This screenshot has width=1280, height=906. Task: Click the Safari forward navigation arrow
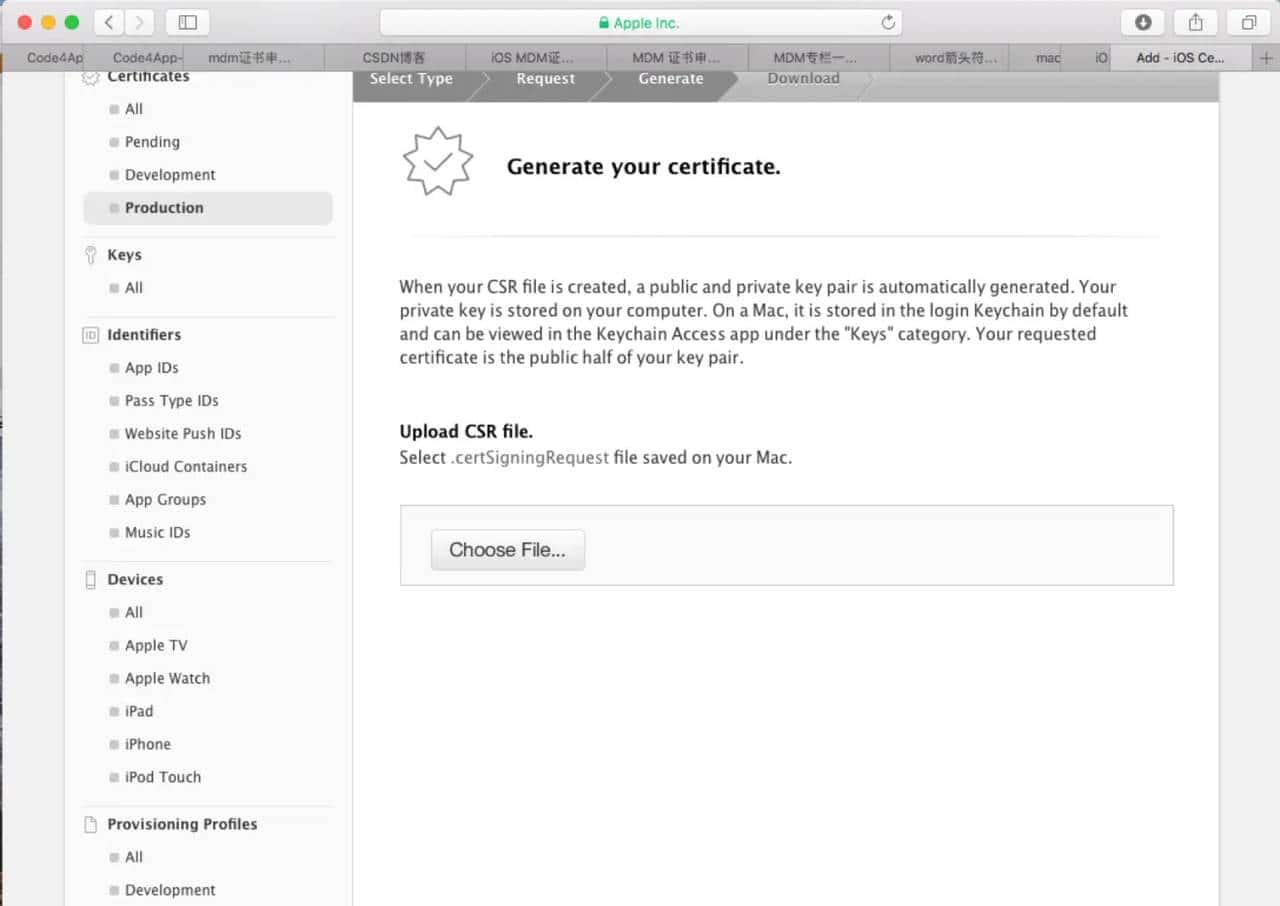pyautogui.click(x=139, y=22)
